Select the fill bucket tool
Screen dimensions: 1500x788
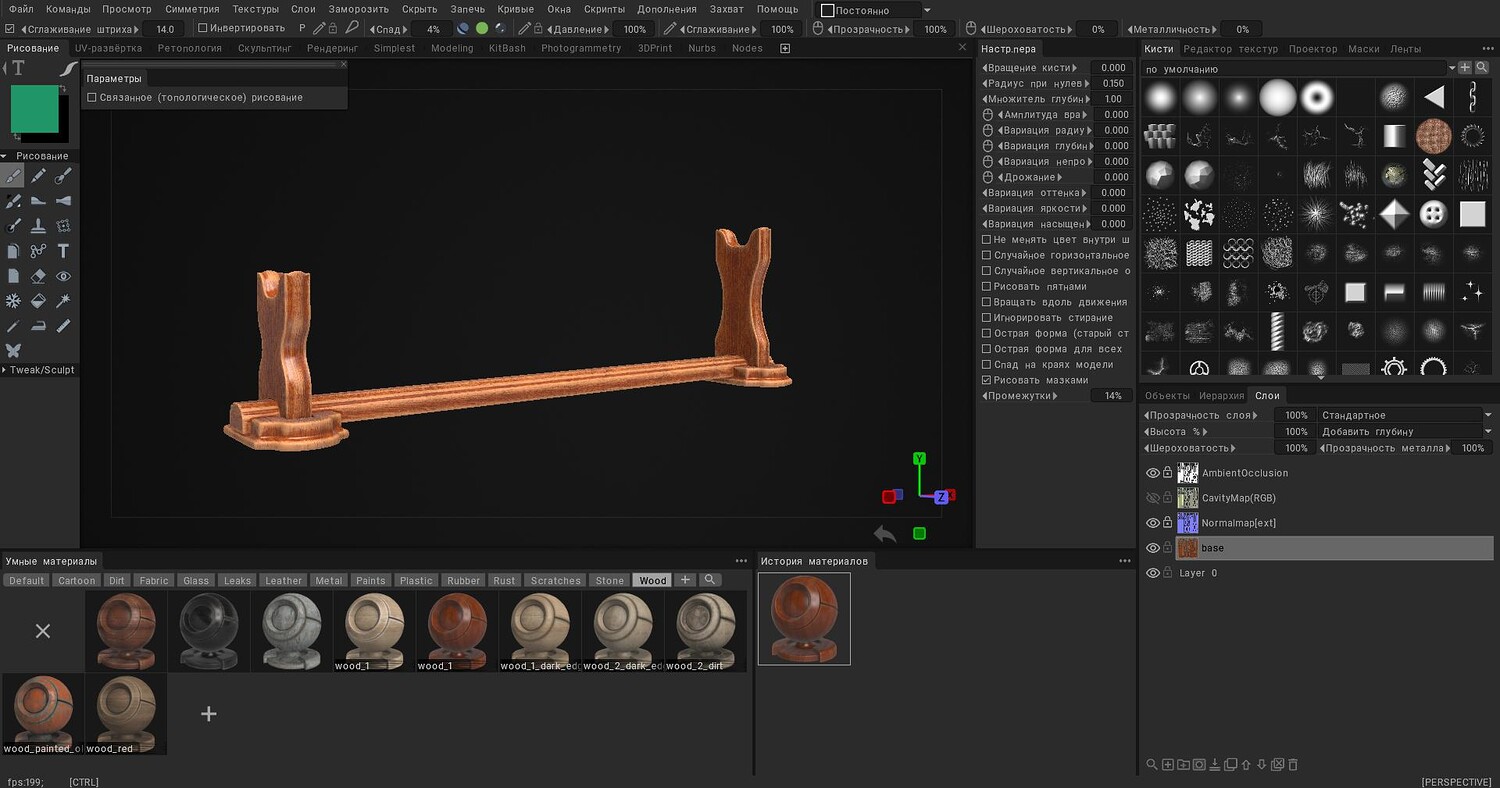tap(38, 301)
